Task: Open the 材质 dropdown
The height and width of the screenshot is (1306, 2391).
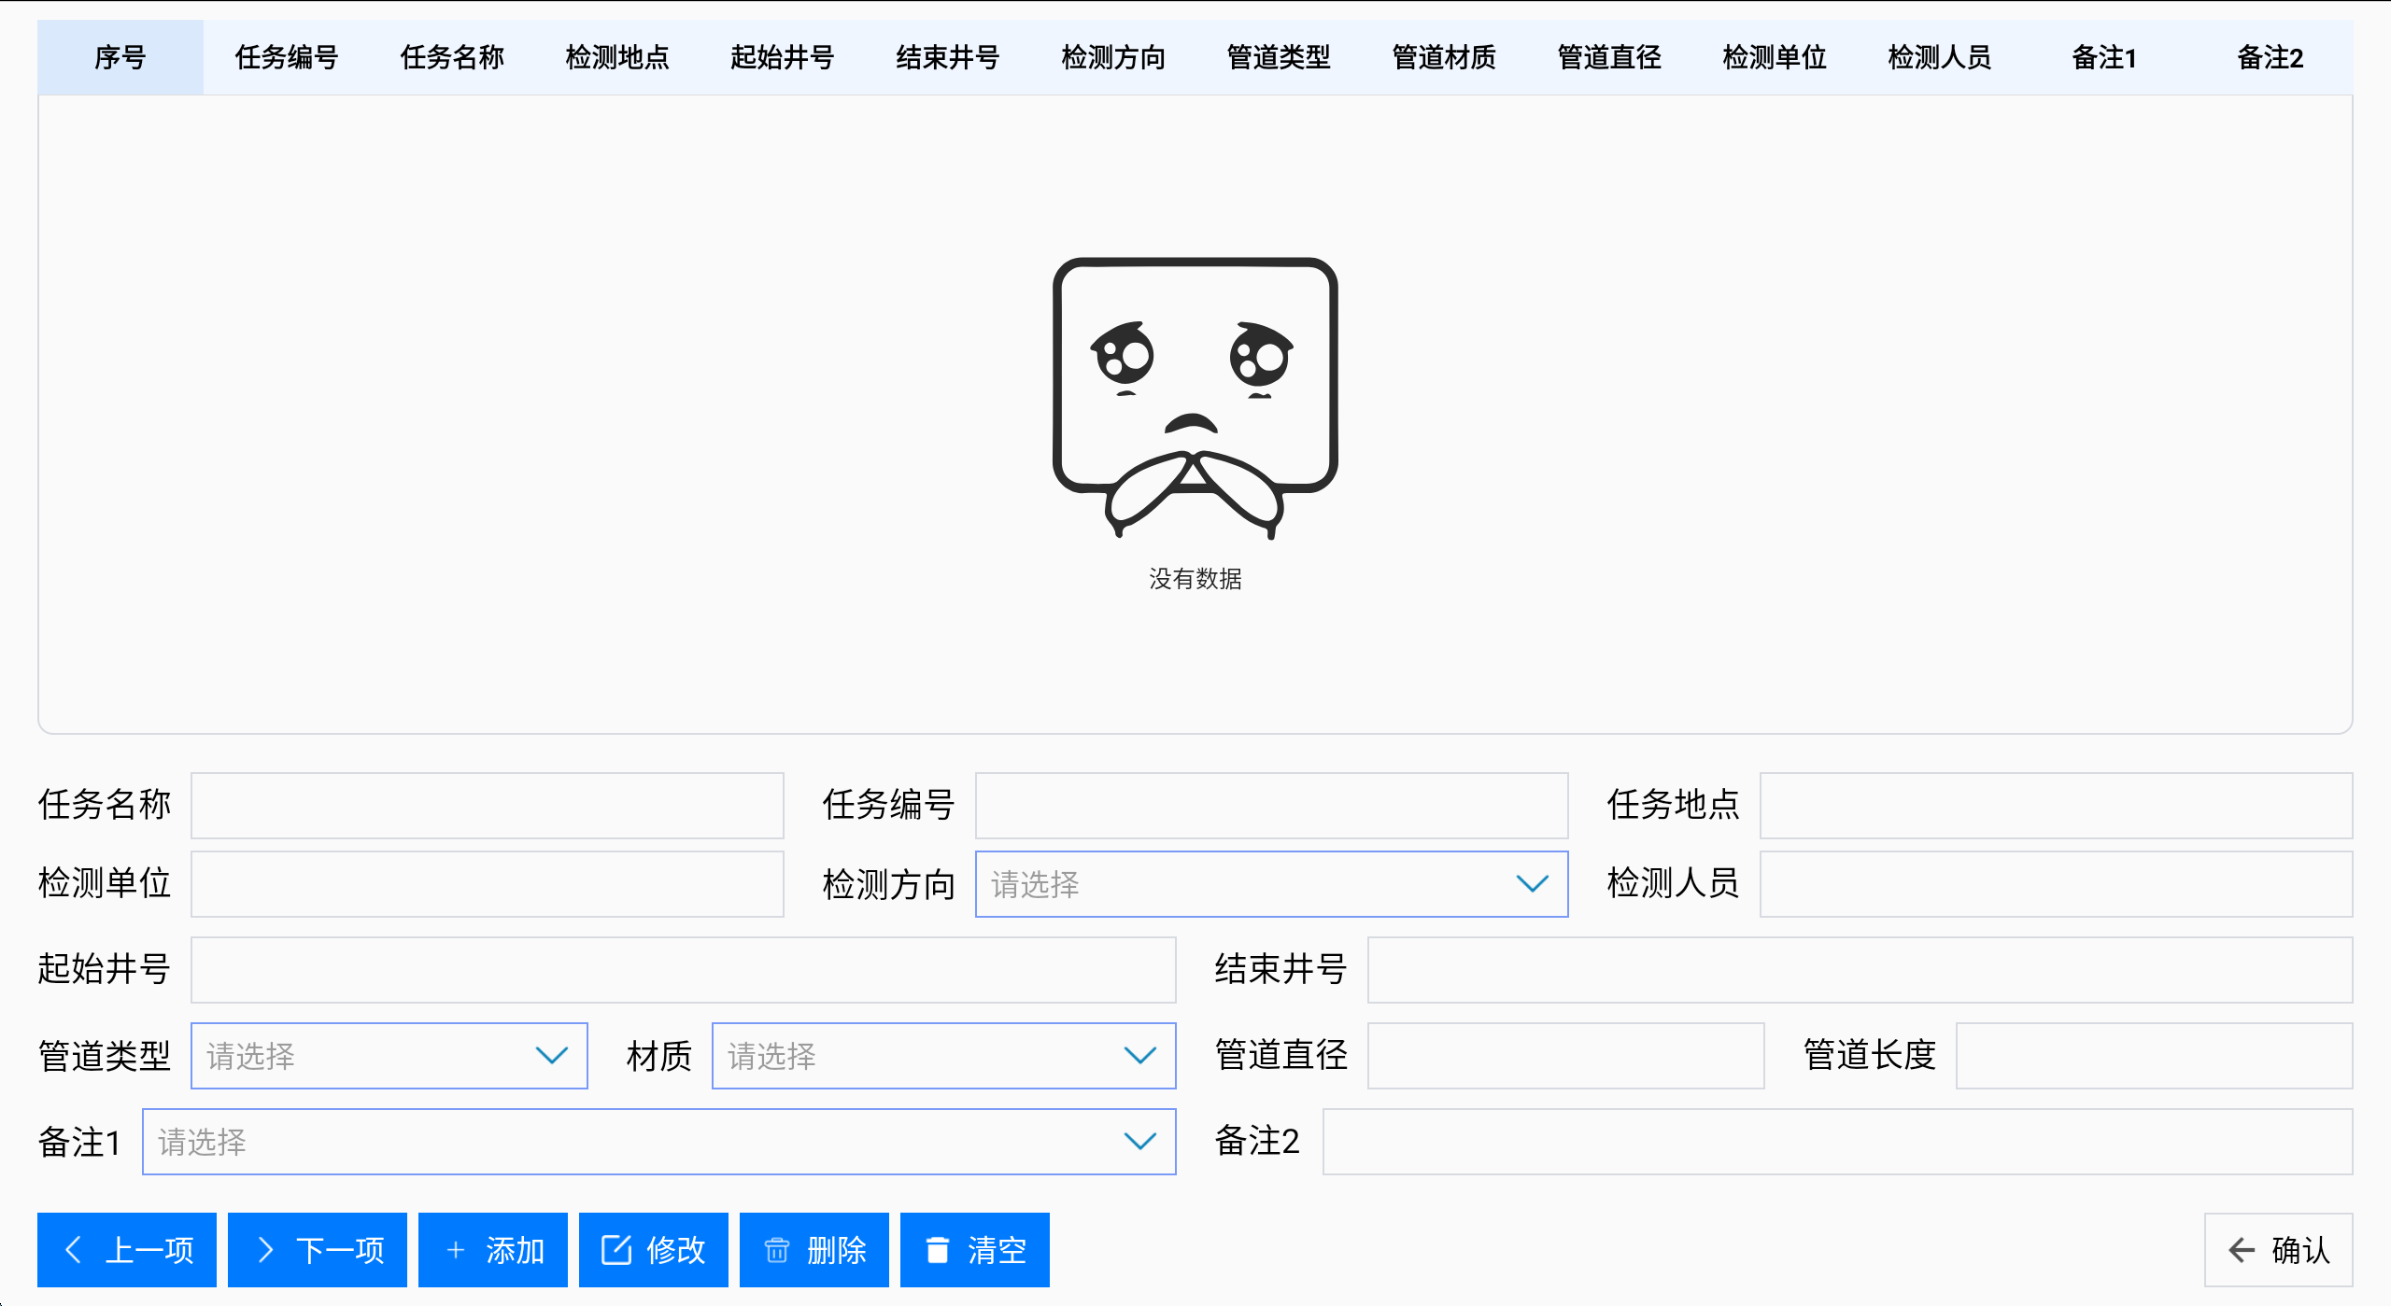Action: (943, 1055)
